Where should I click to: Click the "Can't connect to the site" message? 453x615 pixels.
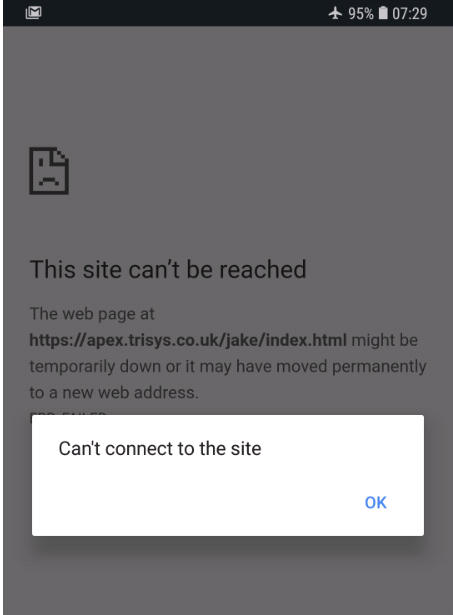160,449
